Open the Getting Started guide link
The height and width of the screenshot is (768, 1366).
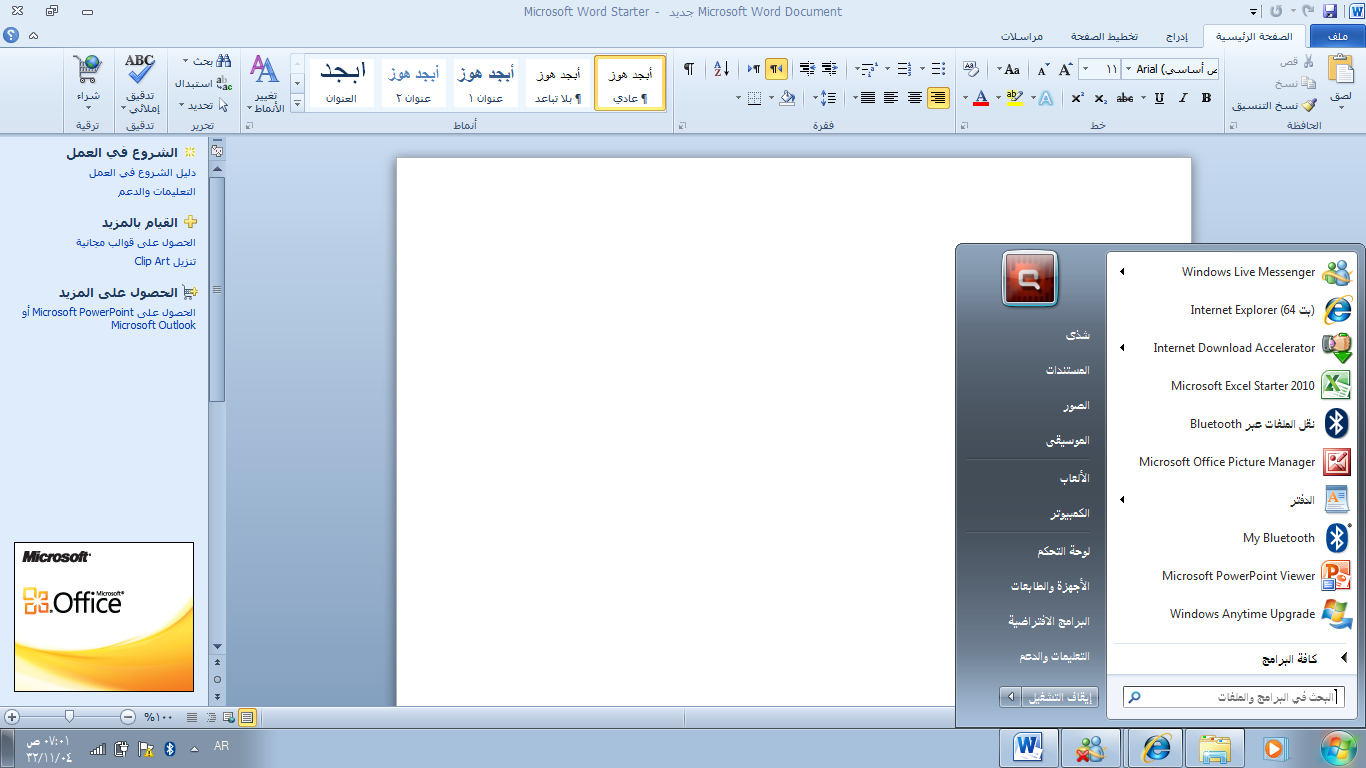143,172
